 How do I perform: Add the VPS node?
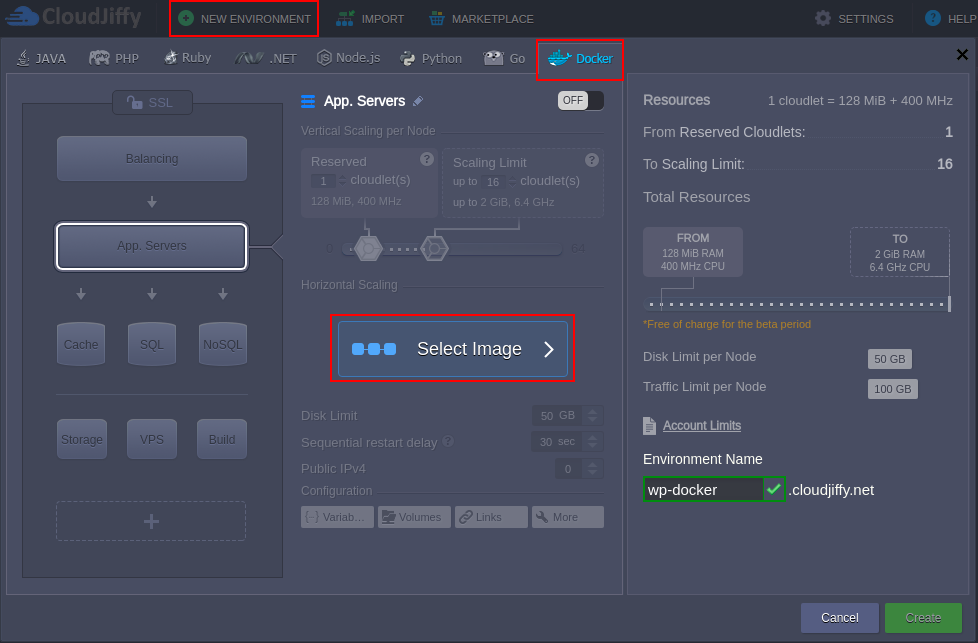coord(152,439)
